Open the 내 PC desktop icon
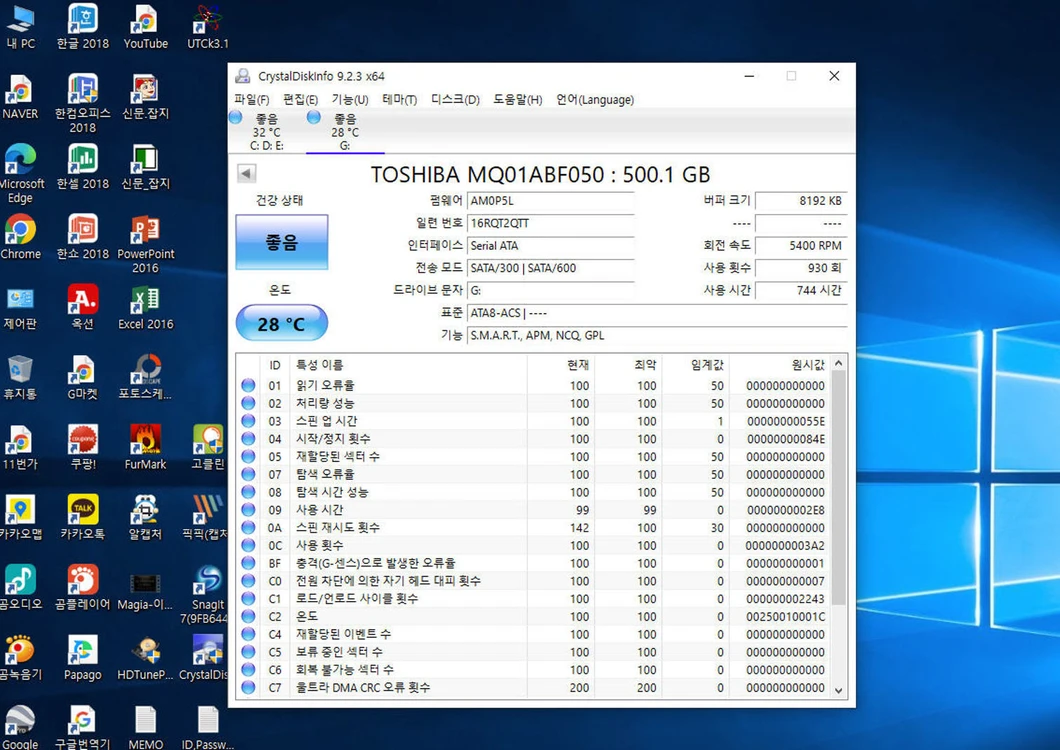The image size is (1060, 750). pyautogui.click(x=20, y=27)
